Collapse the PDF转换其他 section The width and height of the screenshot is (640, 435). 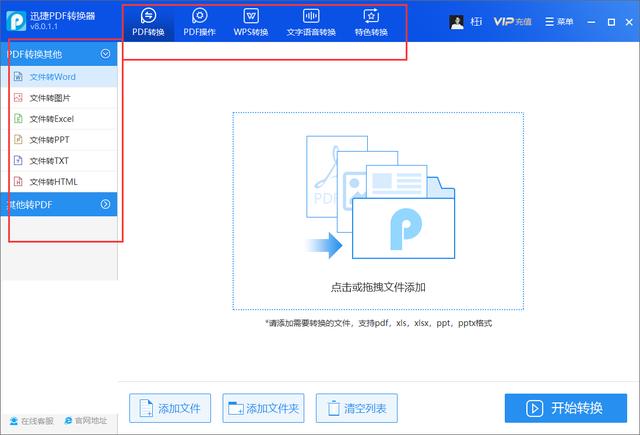(105, 54)
